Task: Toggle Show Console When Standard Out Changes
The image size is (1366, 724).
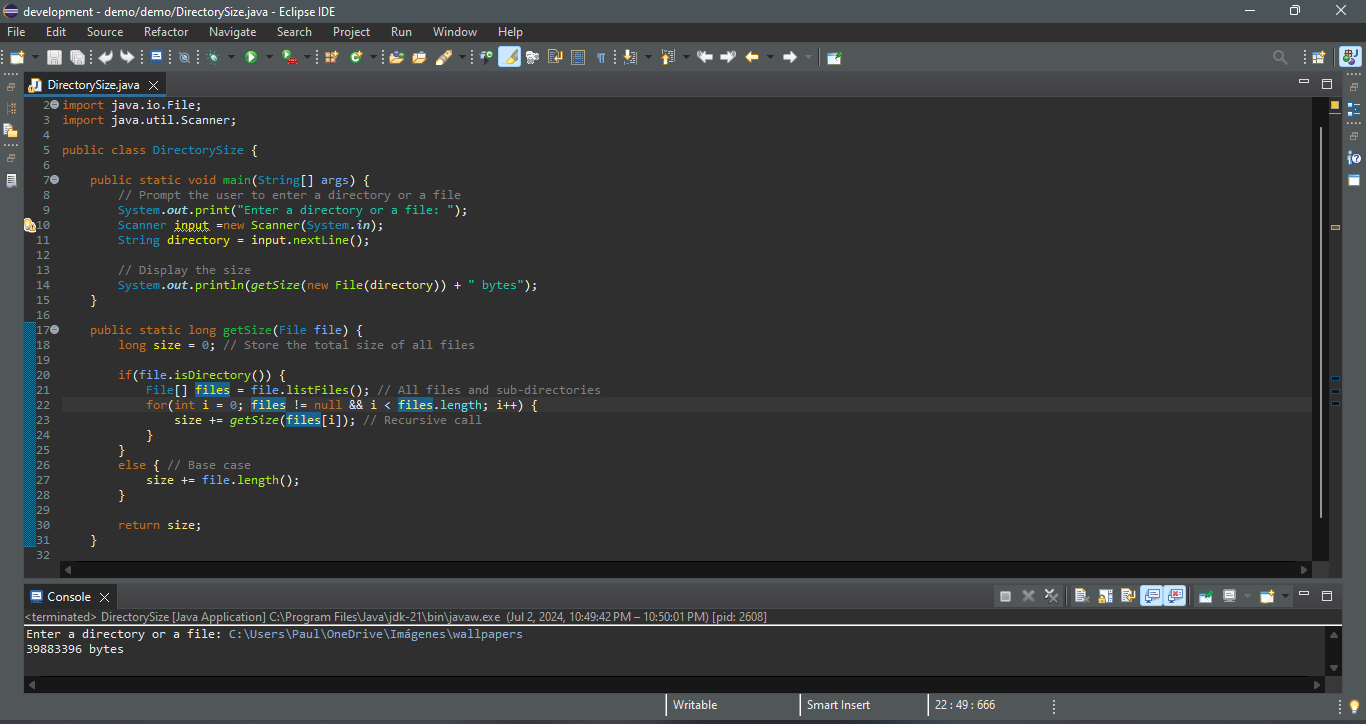Action: [1152, 596]
